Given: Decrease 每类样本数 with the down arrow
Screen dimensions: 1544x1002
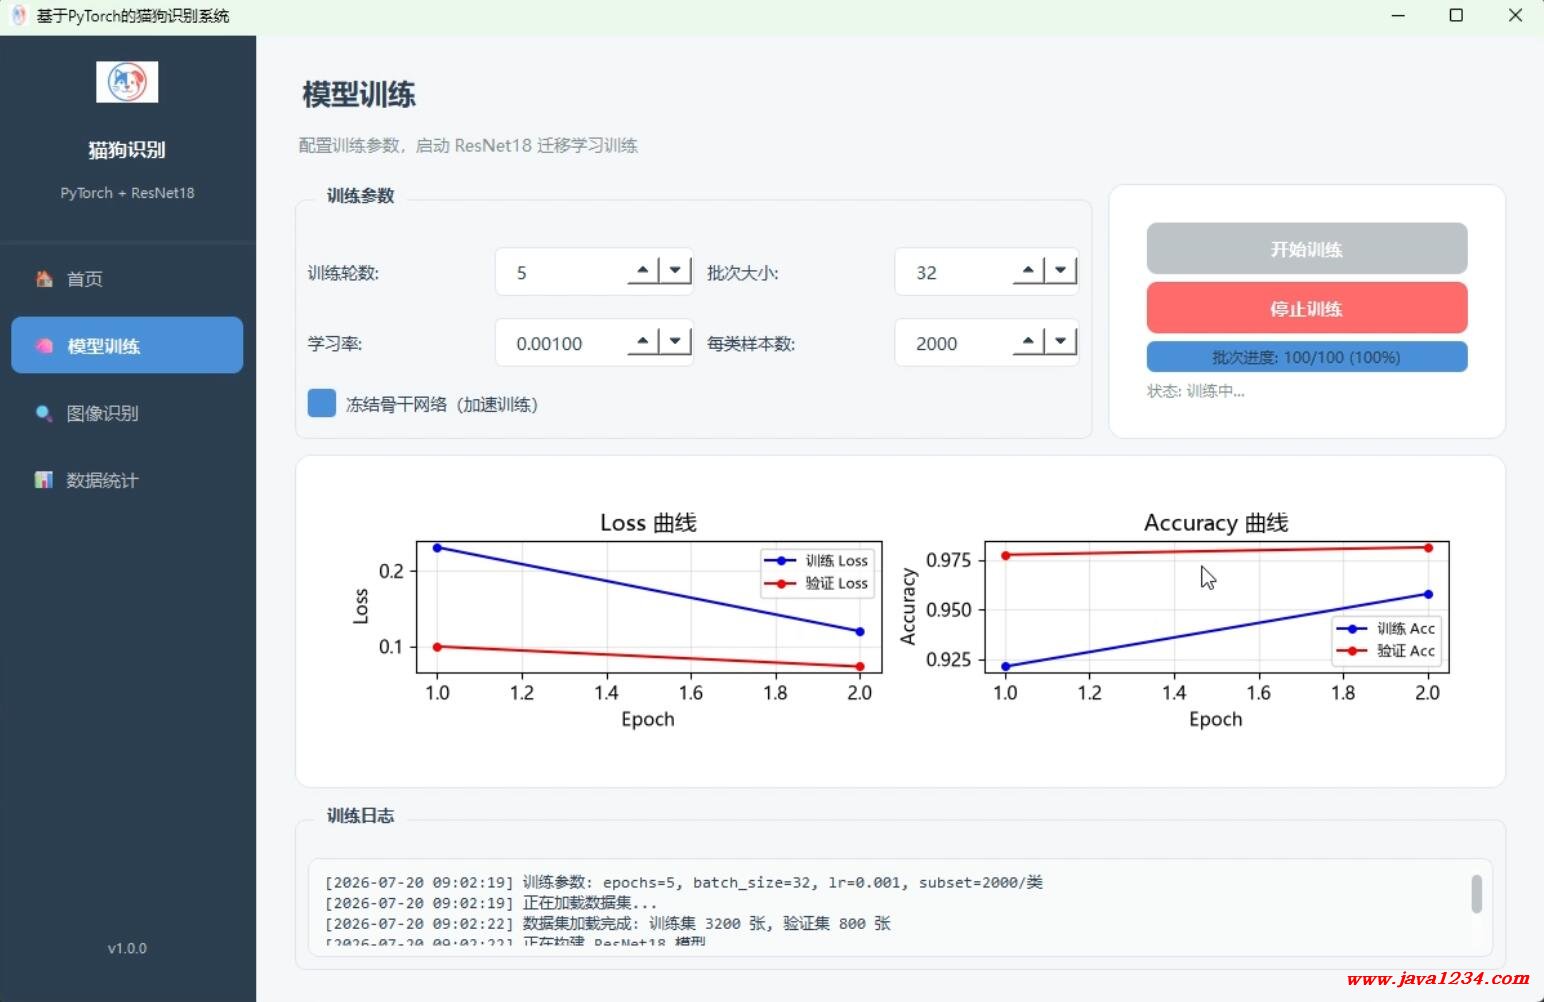Looking at the screenshot, I should 1061,341.
